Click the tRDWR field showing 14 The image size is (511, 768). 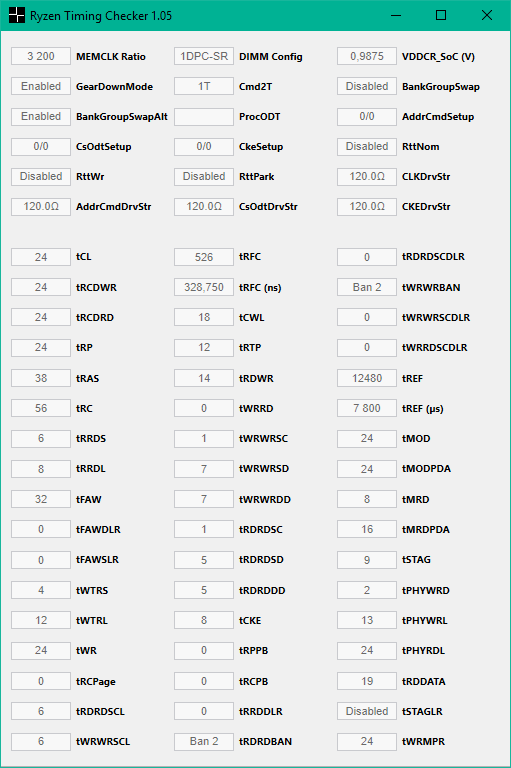(x=204, y=378)
